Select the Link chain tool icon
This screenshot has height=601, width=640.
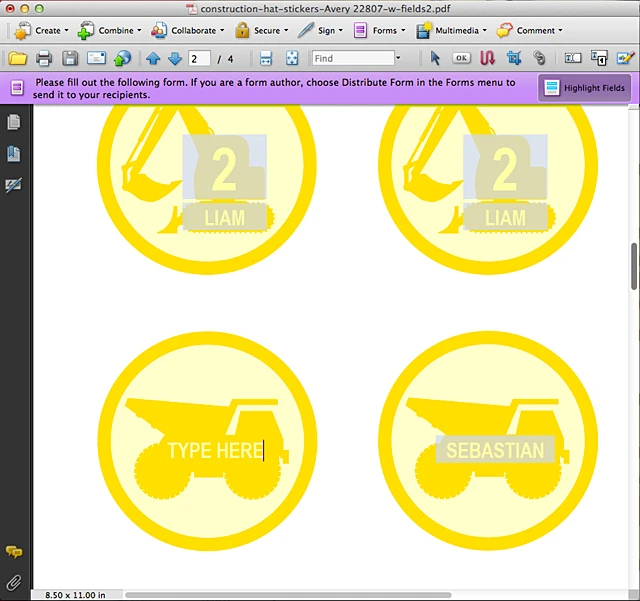[539, 58]
